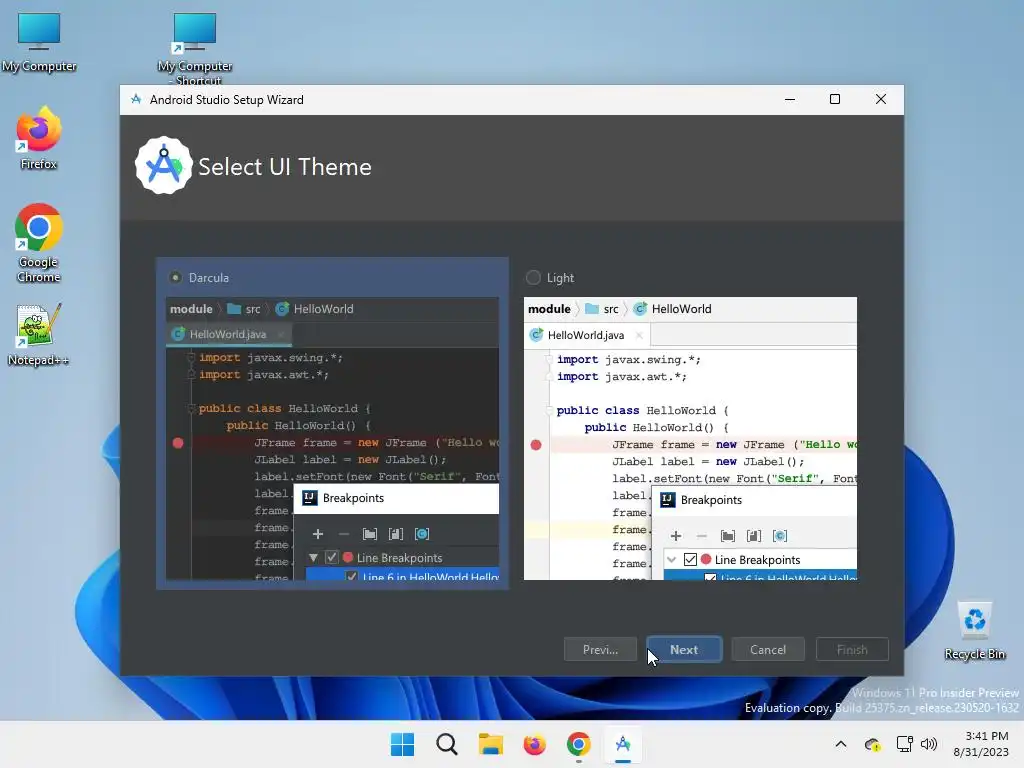Select the Recycle Bin desktop icon
The image size is (1024, 768).
click(x=974, y=631)
